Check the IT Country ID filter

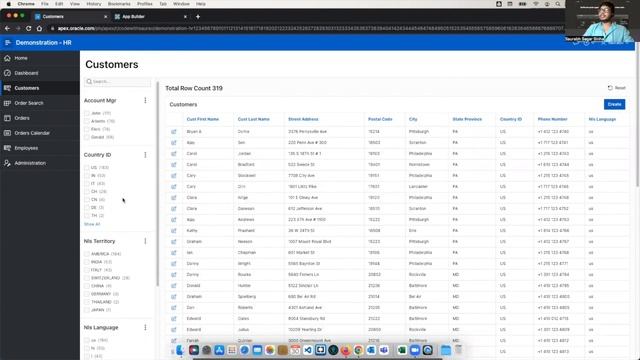tap(87, 184)
